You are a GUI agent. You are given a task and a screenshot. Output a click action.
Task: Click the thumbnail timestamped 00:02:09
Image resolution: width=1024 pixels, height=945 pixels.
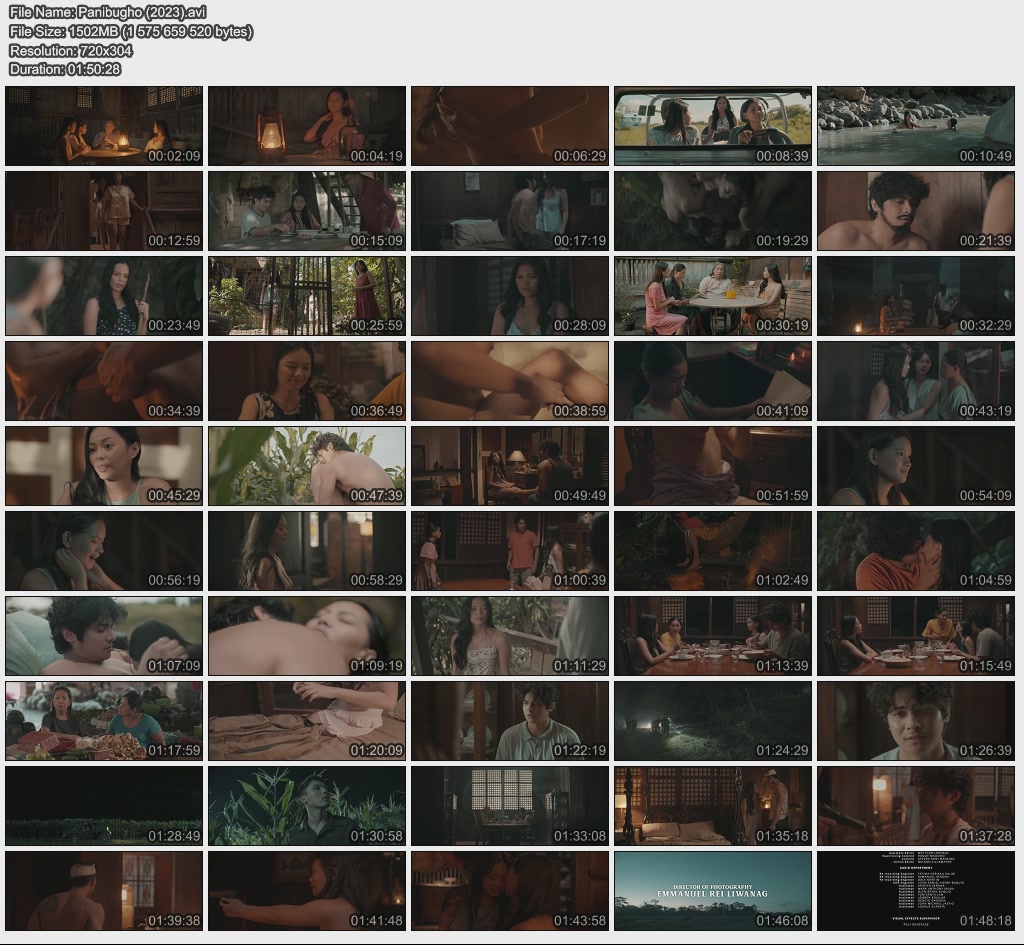tap(104, 126)
